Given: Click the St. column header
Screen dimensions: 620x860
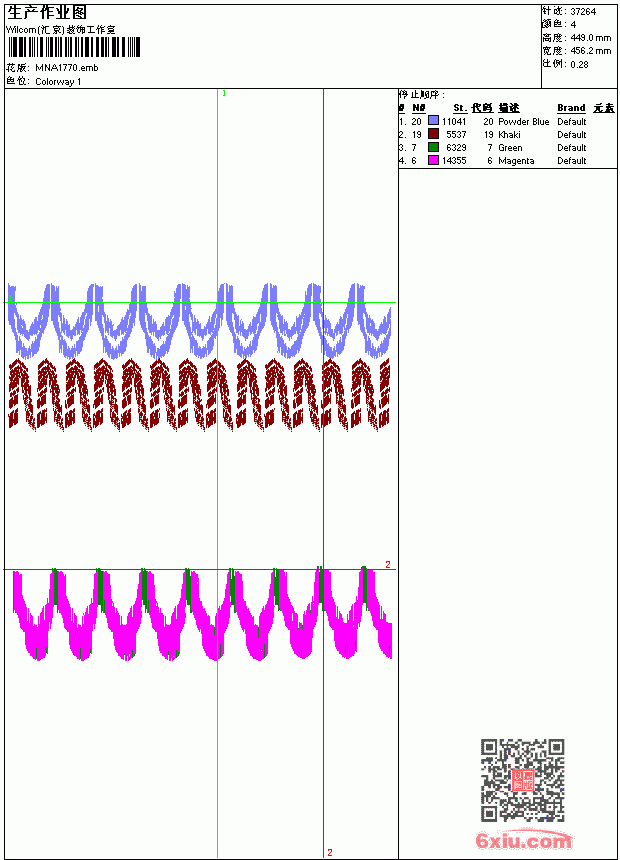Looking at the screenshot, I should tap(460, 108).
